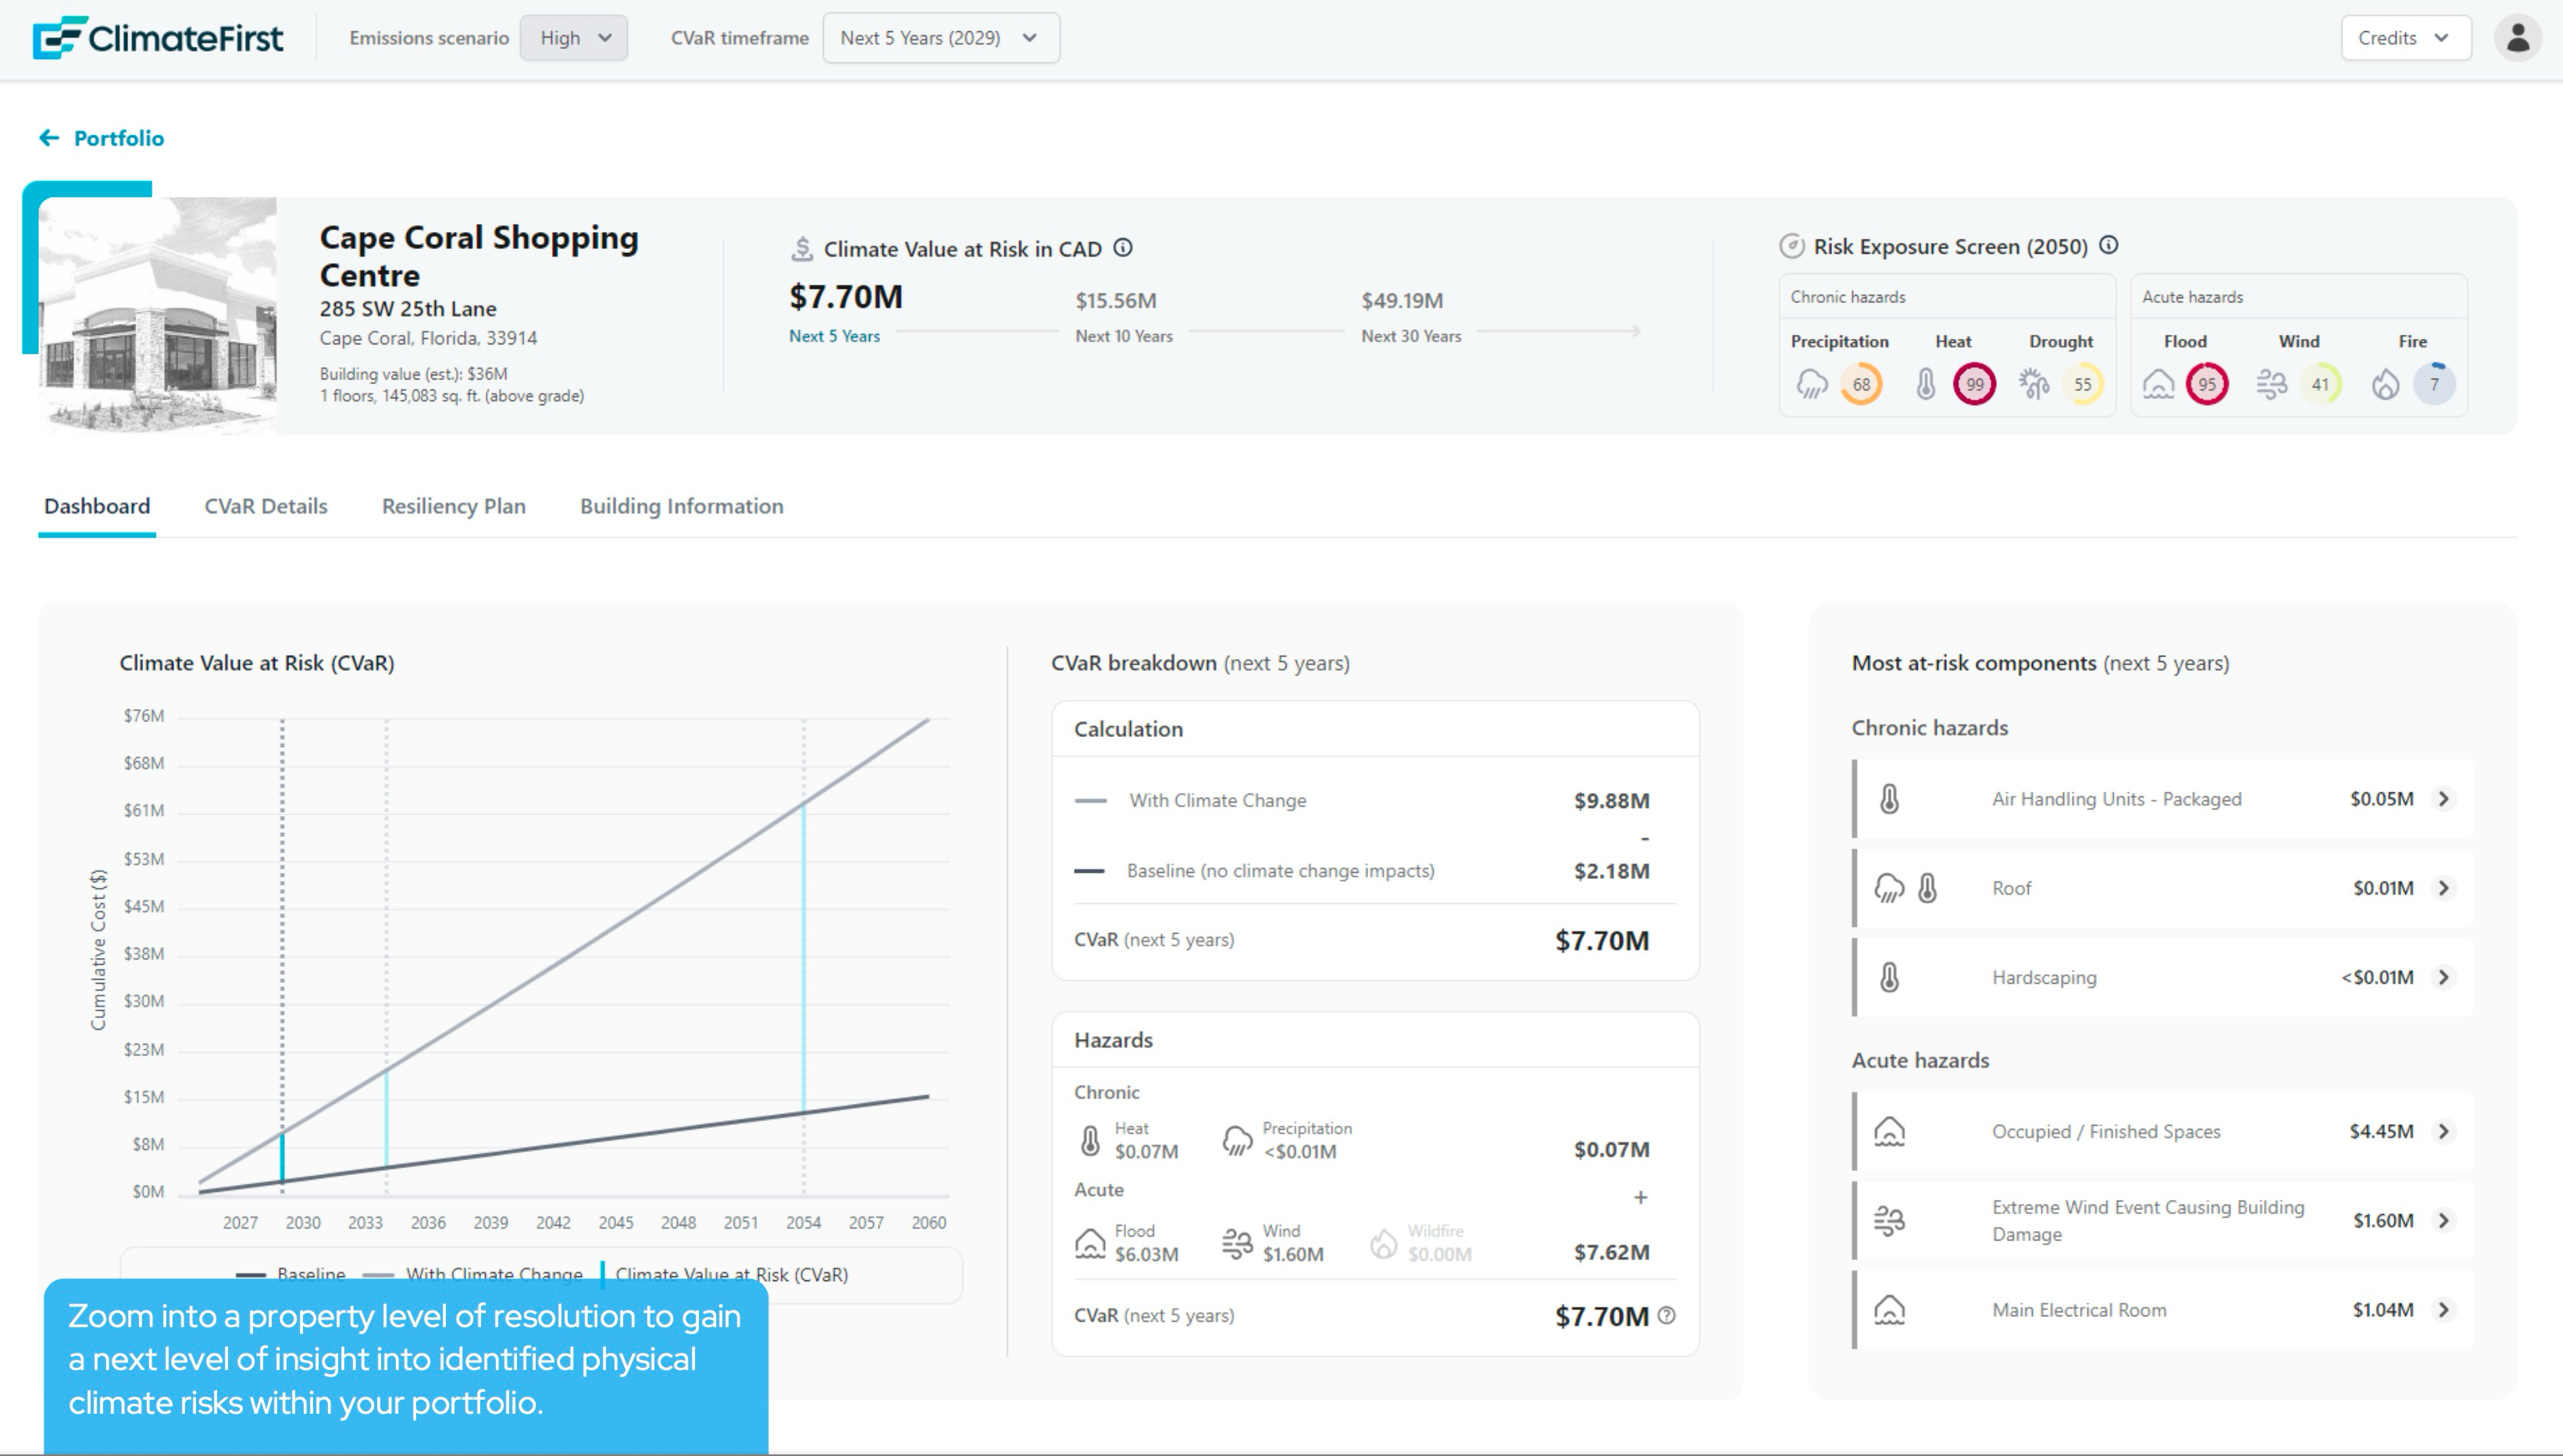
Task: Expand Extreme Wind Event row chevron
Action: tap(2444, 1220)
